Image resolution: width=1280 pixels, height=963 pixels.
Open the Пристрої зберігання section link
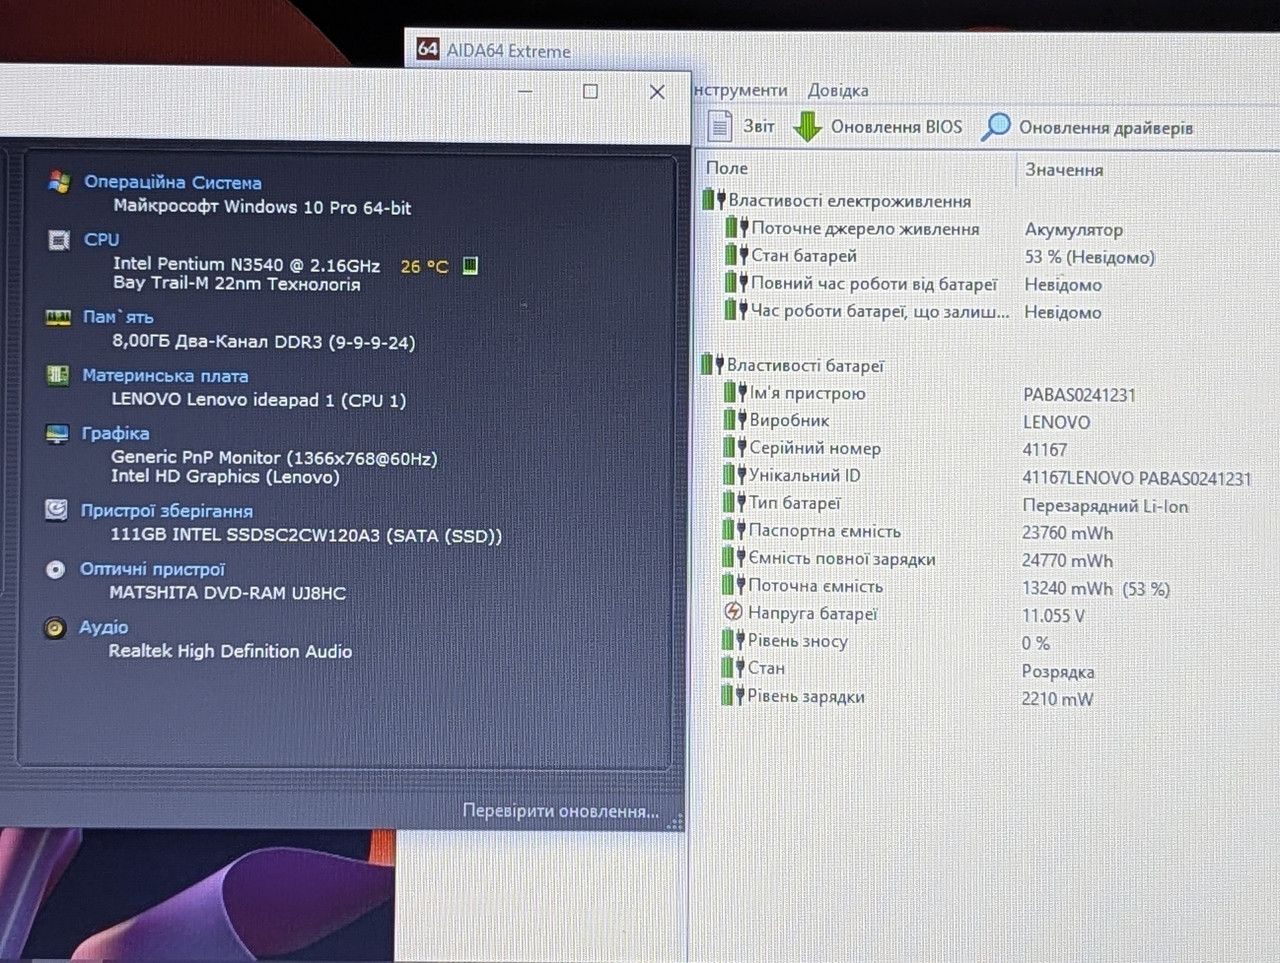(166, 510)
